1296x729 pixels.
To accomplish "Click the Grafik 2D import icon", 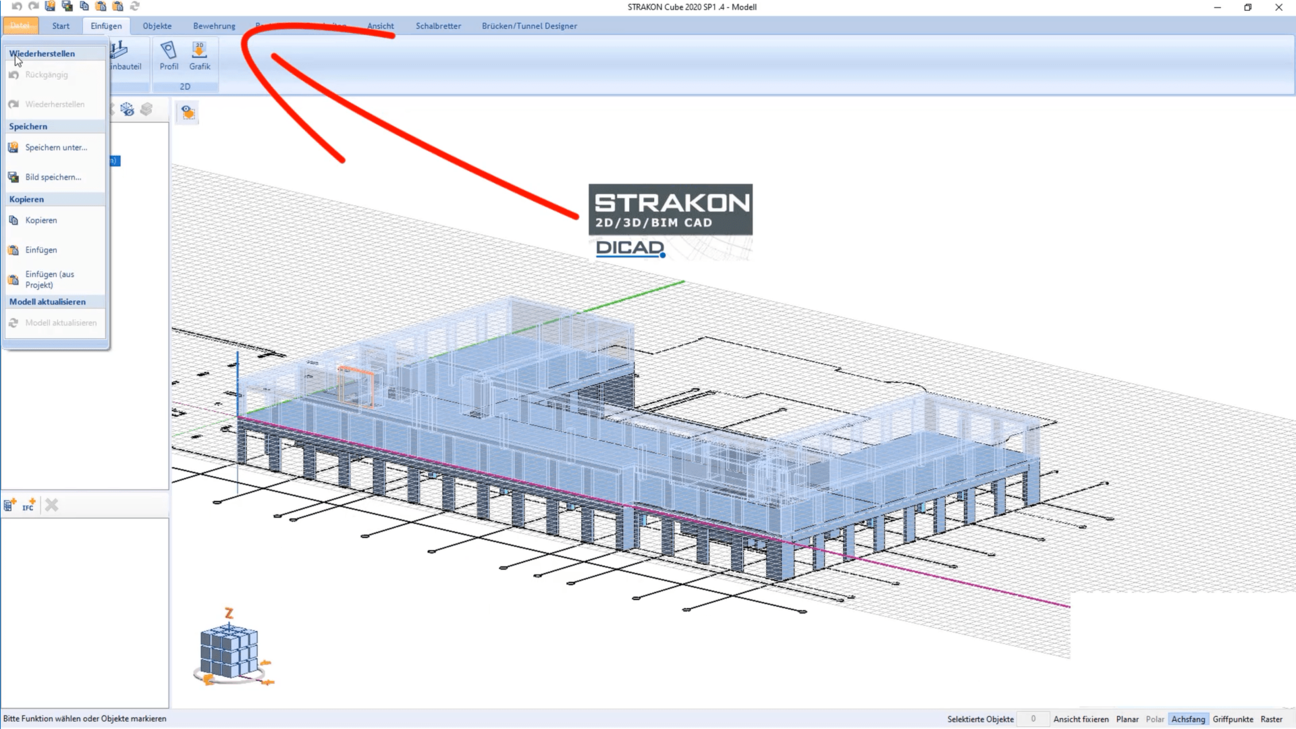I will click(x=200, y=55).
